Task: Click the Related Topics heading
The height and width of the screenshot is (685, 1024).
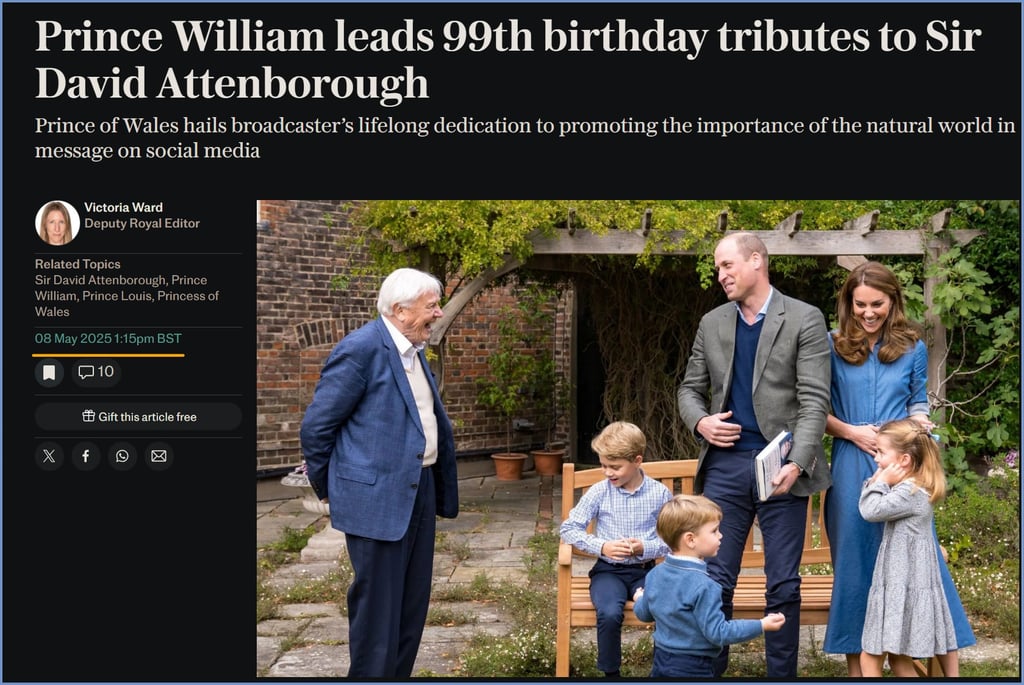Action: coord(78,264)
